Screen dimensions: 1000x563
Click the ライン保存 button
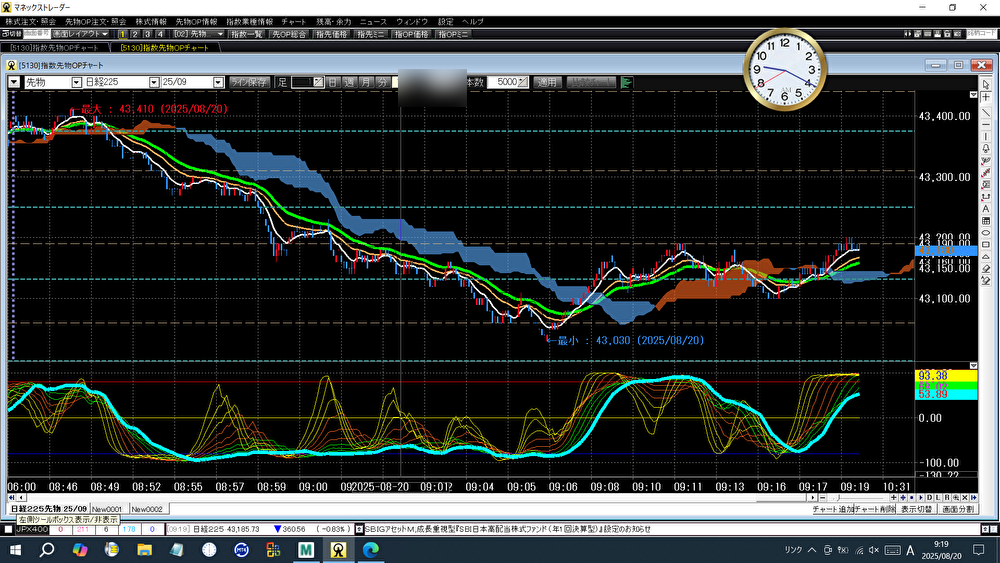(250, 82)
